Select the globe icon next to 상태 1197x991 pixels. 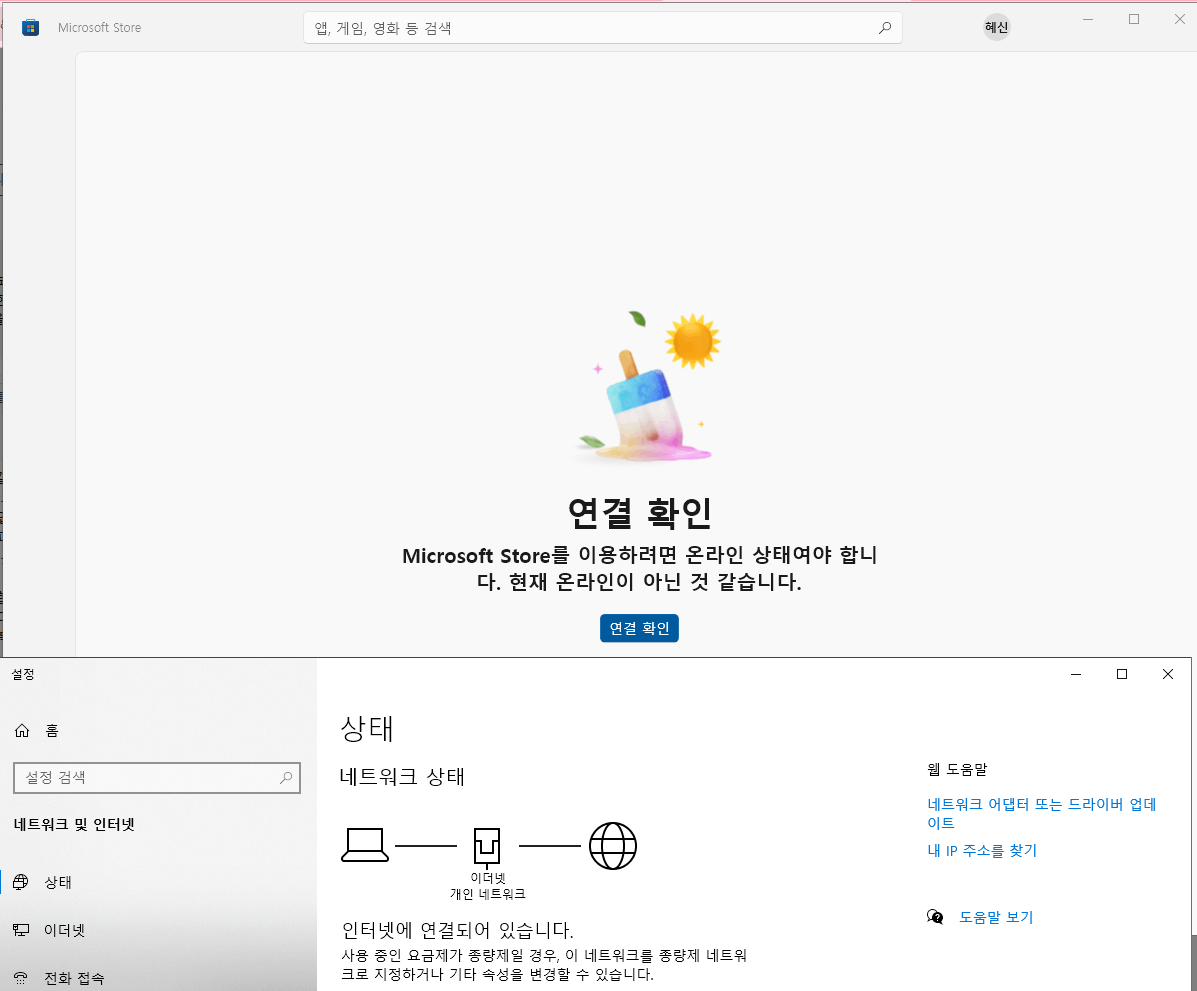pos(21,882)
